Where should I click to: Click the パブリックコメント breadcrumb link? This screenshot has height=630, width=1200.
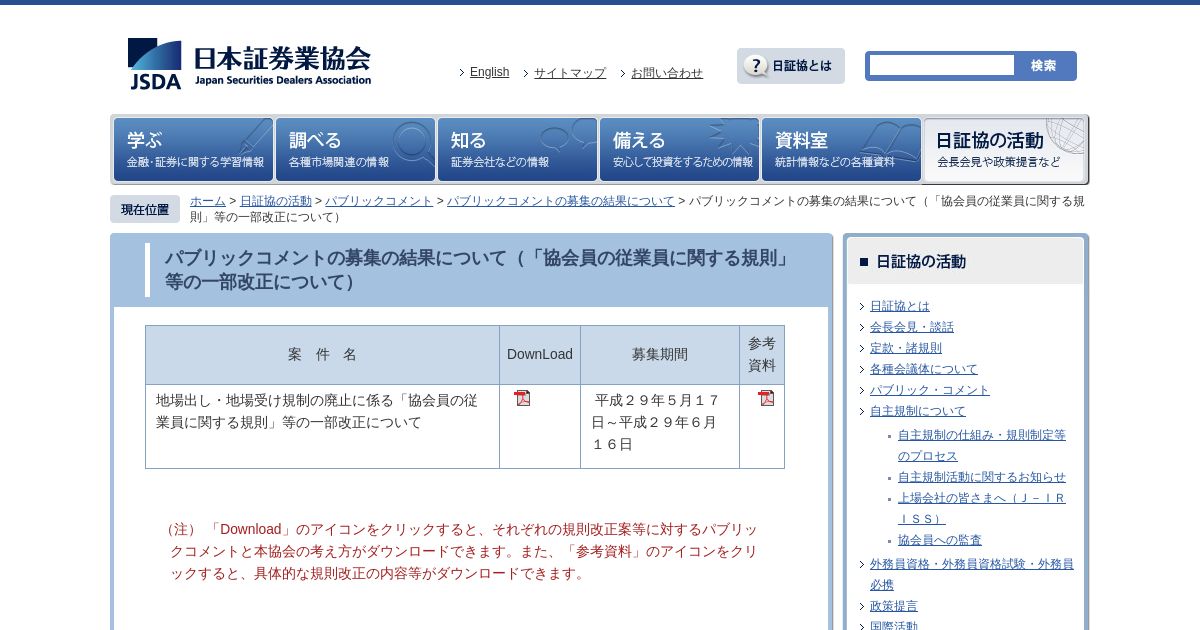coord(379,201)
